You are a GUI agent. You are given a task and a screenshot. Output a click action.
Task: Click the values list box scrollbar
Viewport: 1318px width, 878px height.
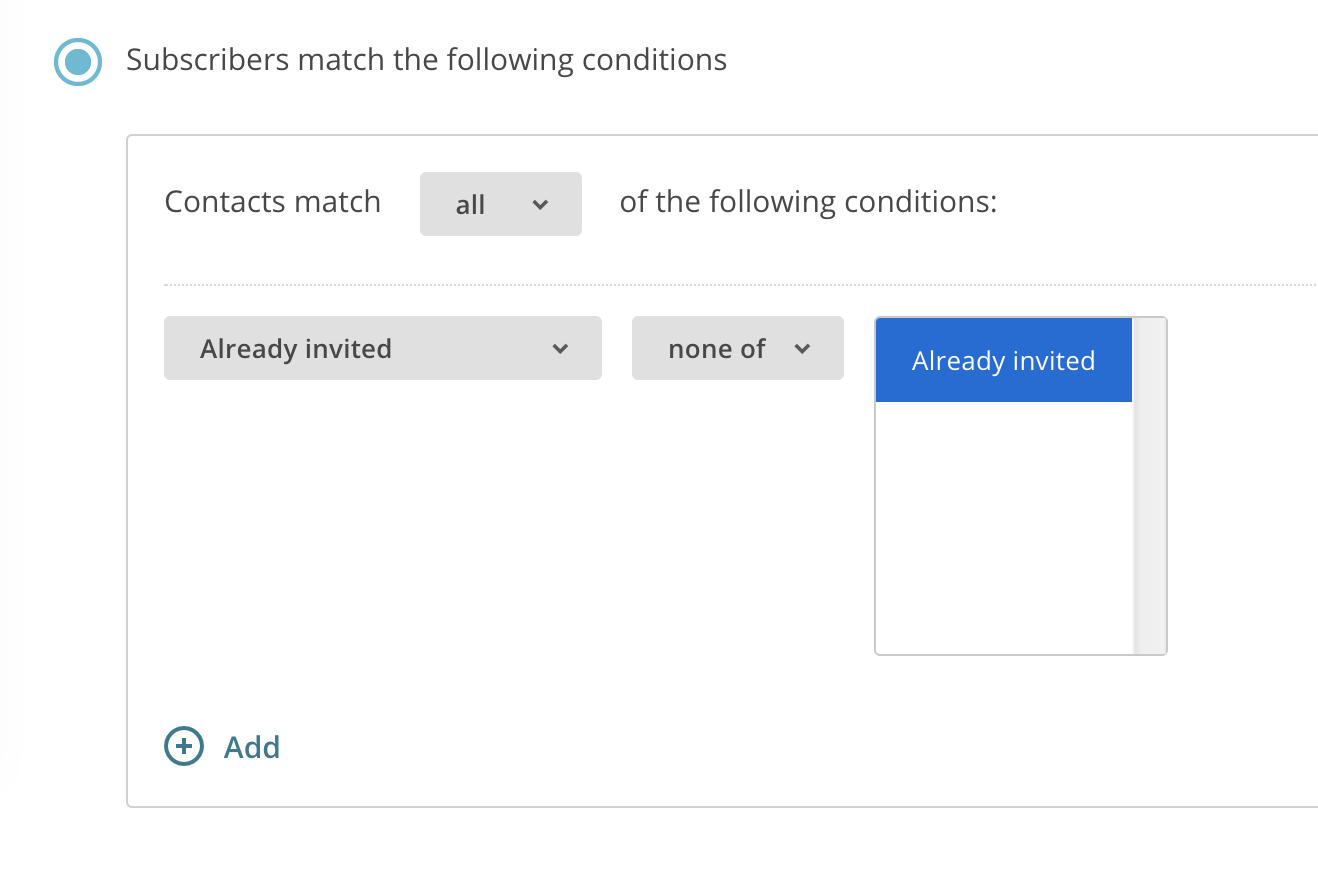point(1150,486)
